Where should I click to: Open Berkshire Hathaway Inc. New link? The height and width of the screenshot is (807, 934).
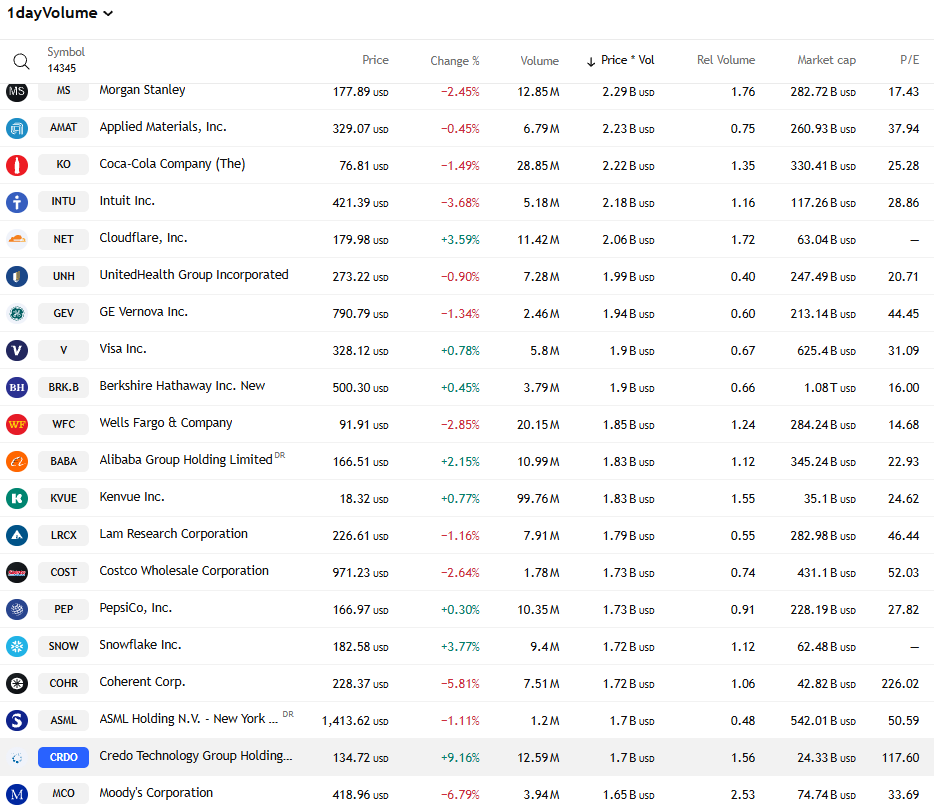tap(182, 385)
